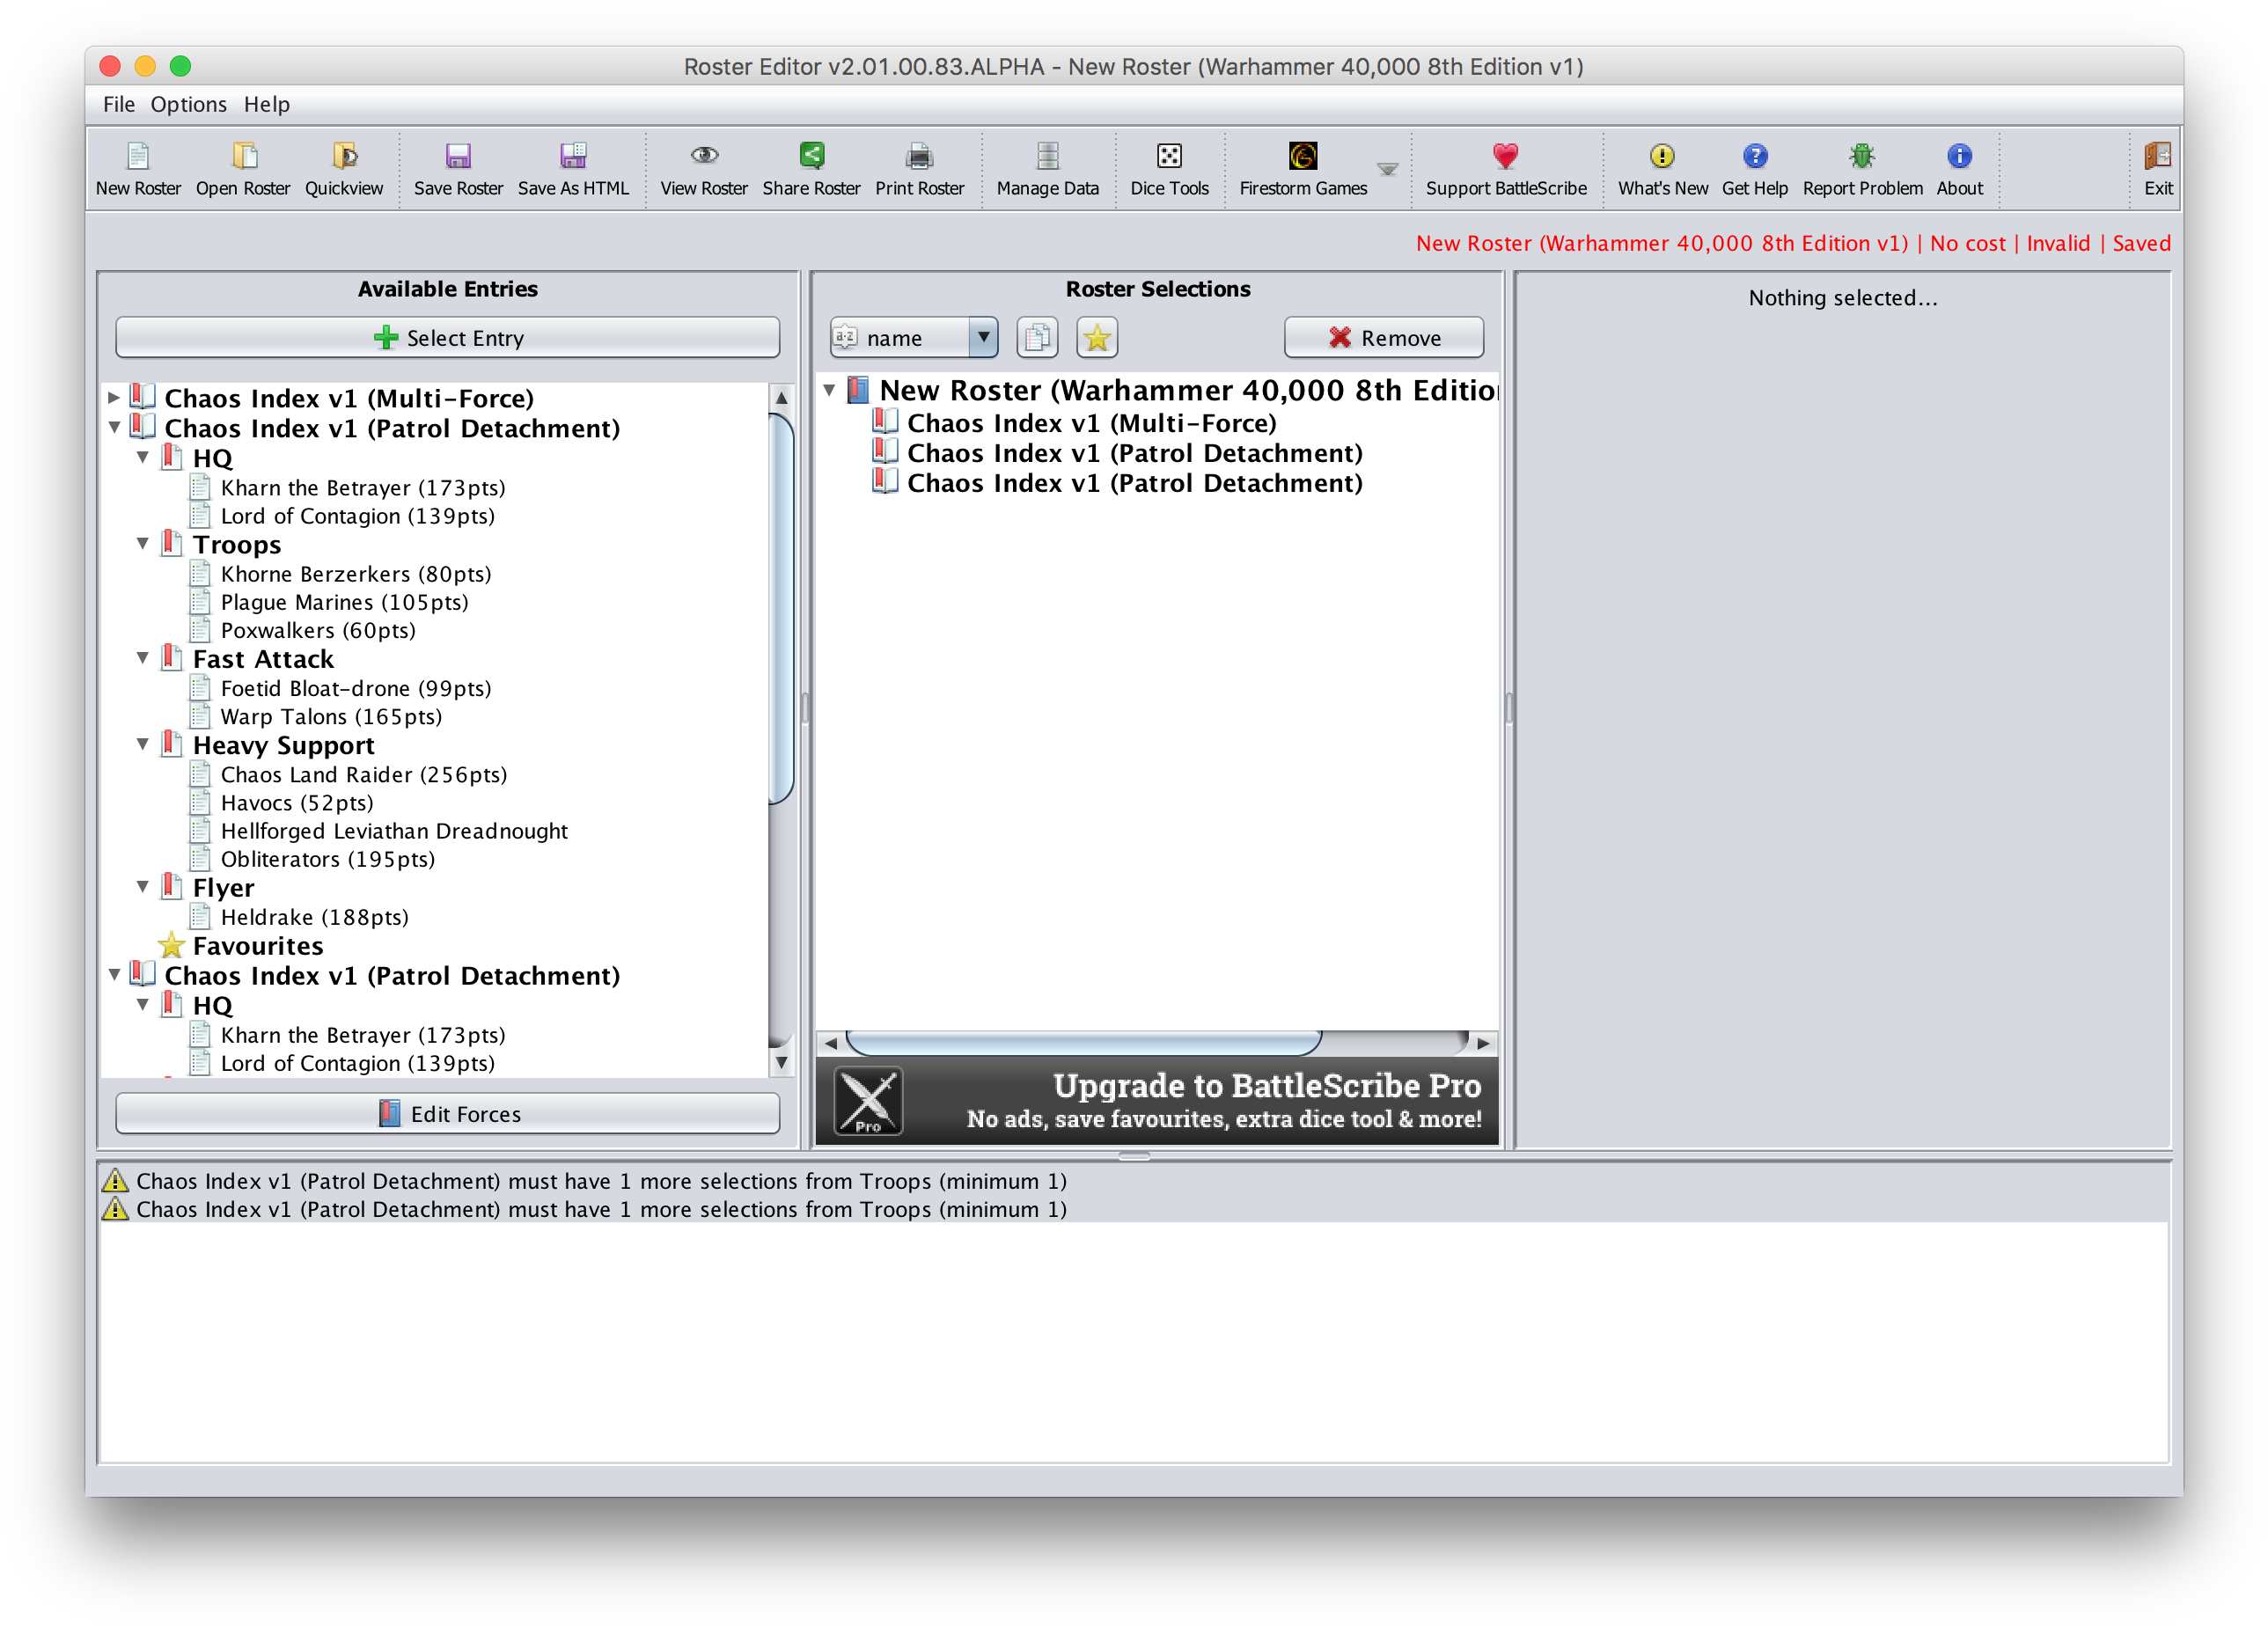Viewport: 2268px width, 1627px height.
Task: Click the Available Entries scroll down arrow
Action: point(781,1062)
